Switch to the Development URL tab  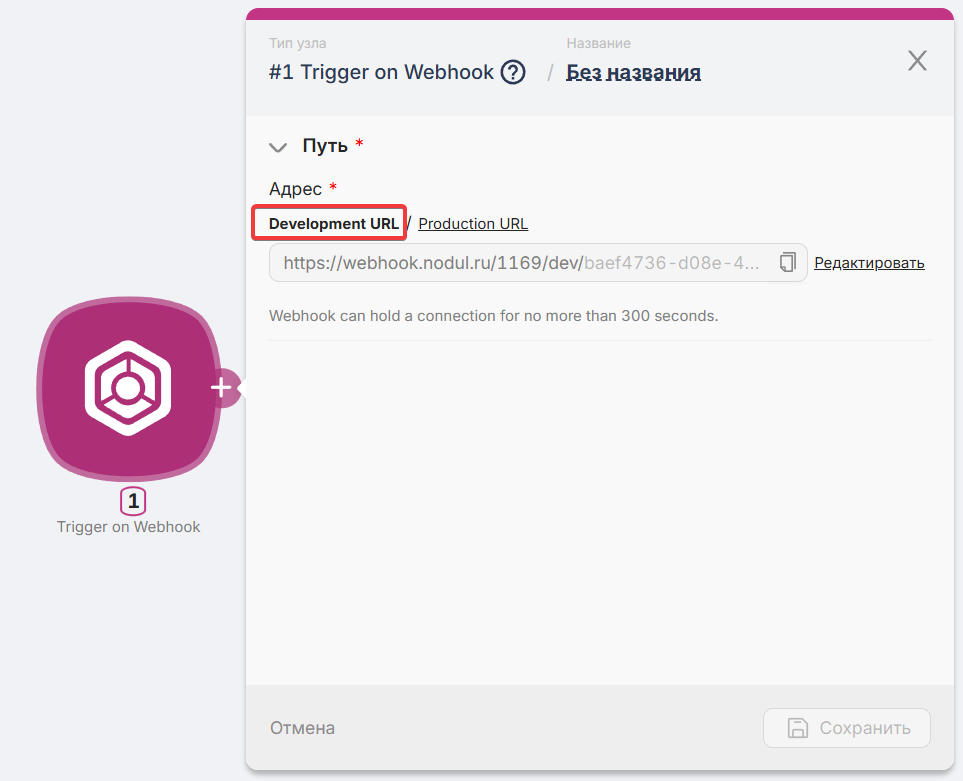click(333, 224)
